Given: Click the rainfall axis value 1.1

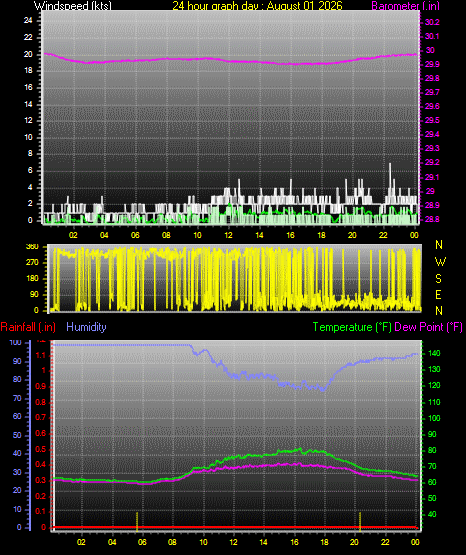Looking at the screenshot, I should [41, 355].
